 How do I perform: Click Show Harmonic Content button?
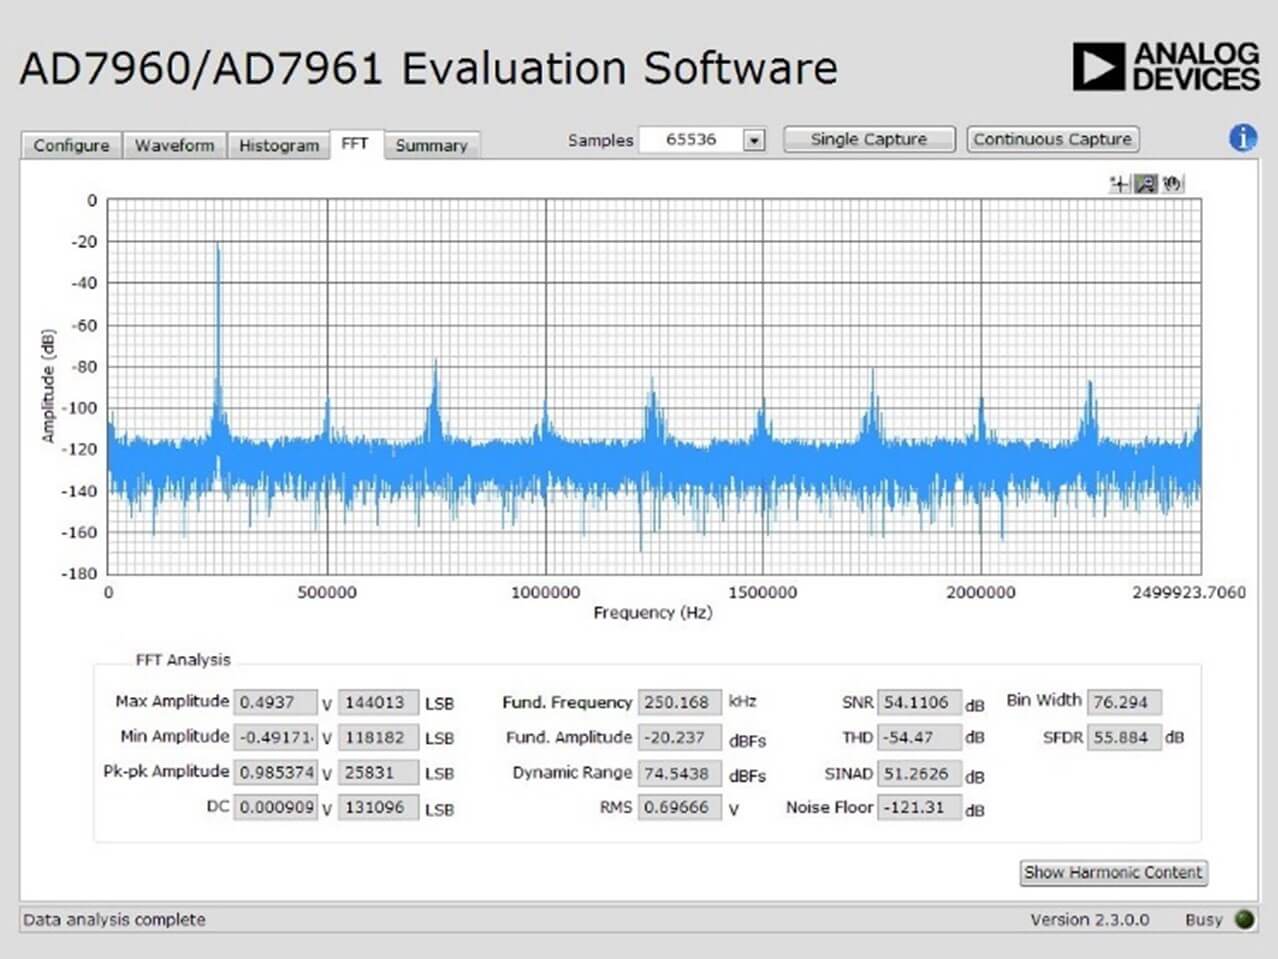click(1113, 873)
